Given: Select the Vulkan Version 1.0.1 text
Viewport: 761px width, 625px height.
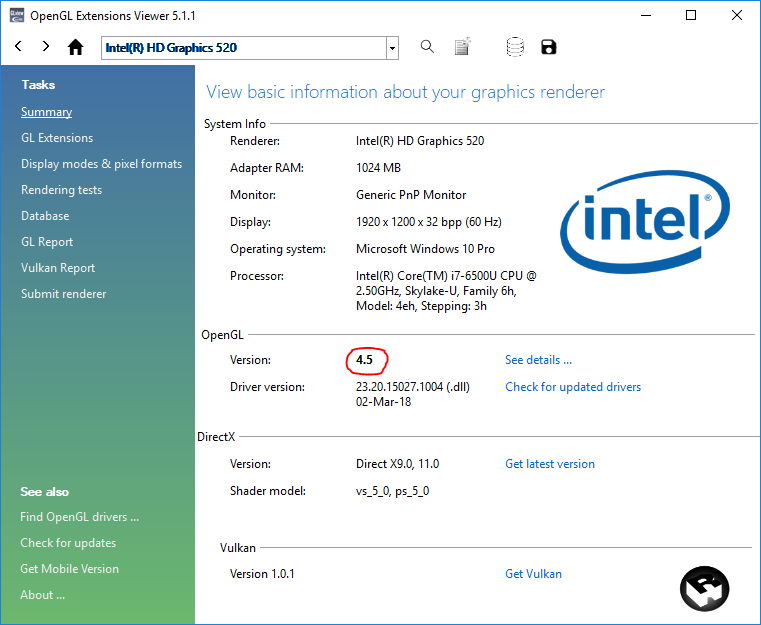Looking at the screenshot, I should coord(262,574).
